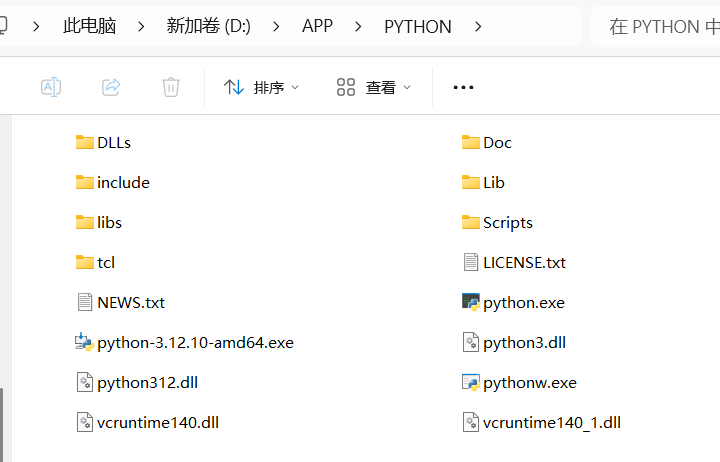Select the python312.dll file icon
Viewport: 720px width, 462px height.
(x=84, y=383)
